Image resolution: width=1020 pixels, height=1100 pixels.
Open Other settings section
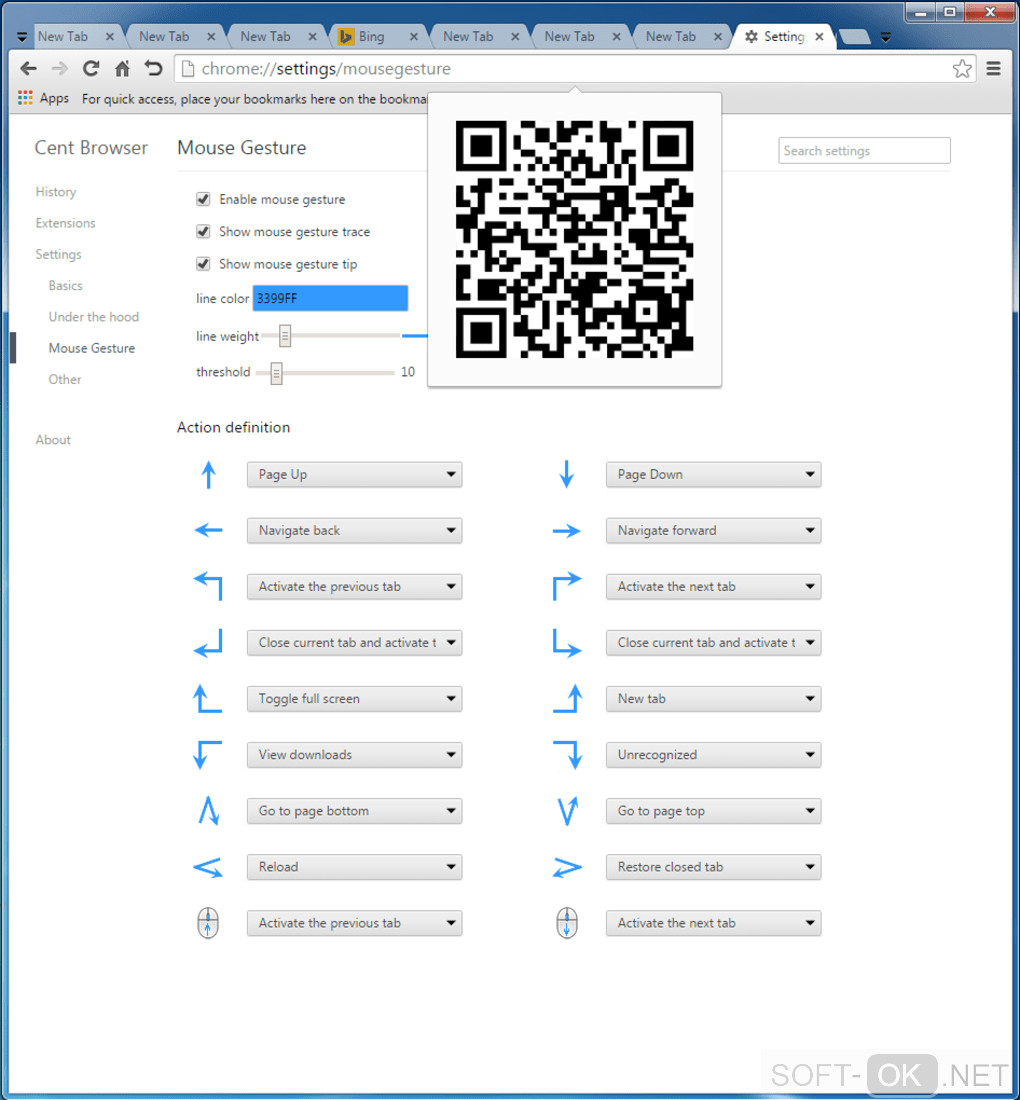coord(65,380)
